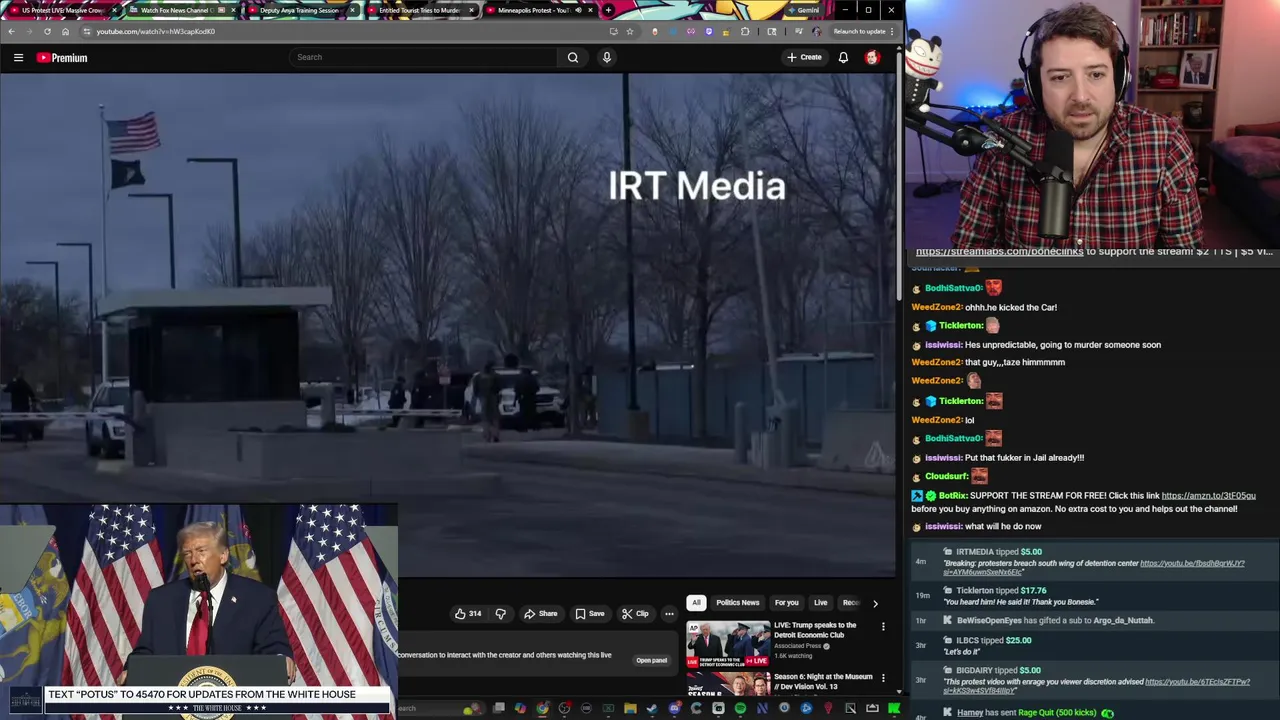View site information icon in address bar

(x=87, y=31)
